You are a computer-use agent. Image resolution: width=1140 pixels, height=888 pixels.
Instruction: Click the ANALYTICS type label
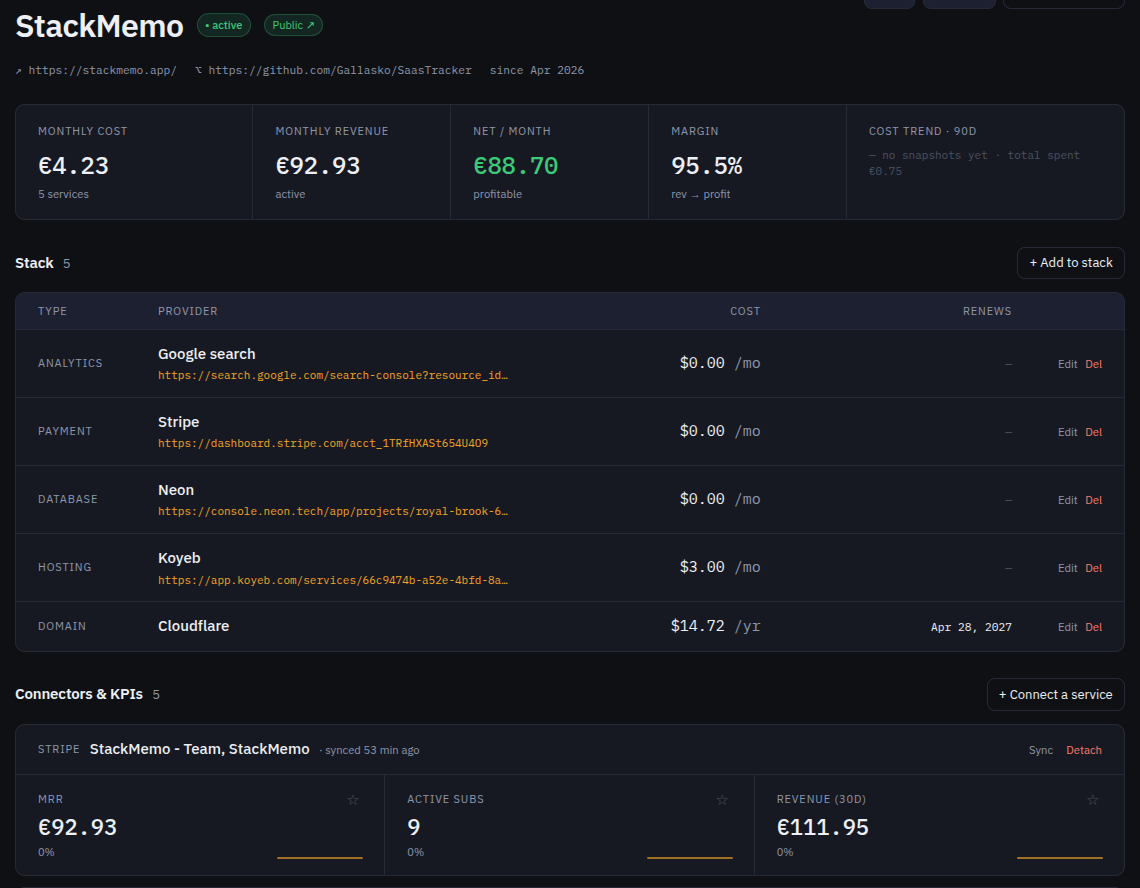[70, 363]
